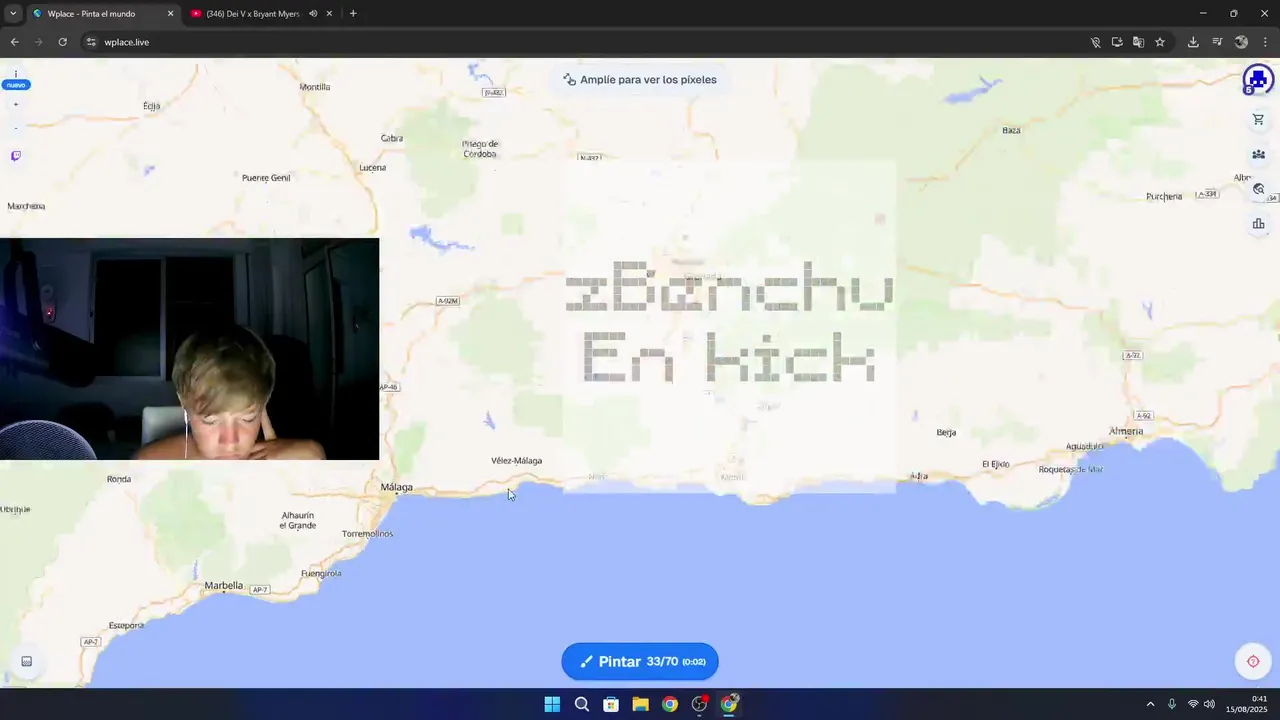1280x720 pixels.
Task: Translate this page icon
Action: pos(1138,42)
